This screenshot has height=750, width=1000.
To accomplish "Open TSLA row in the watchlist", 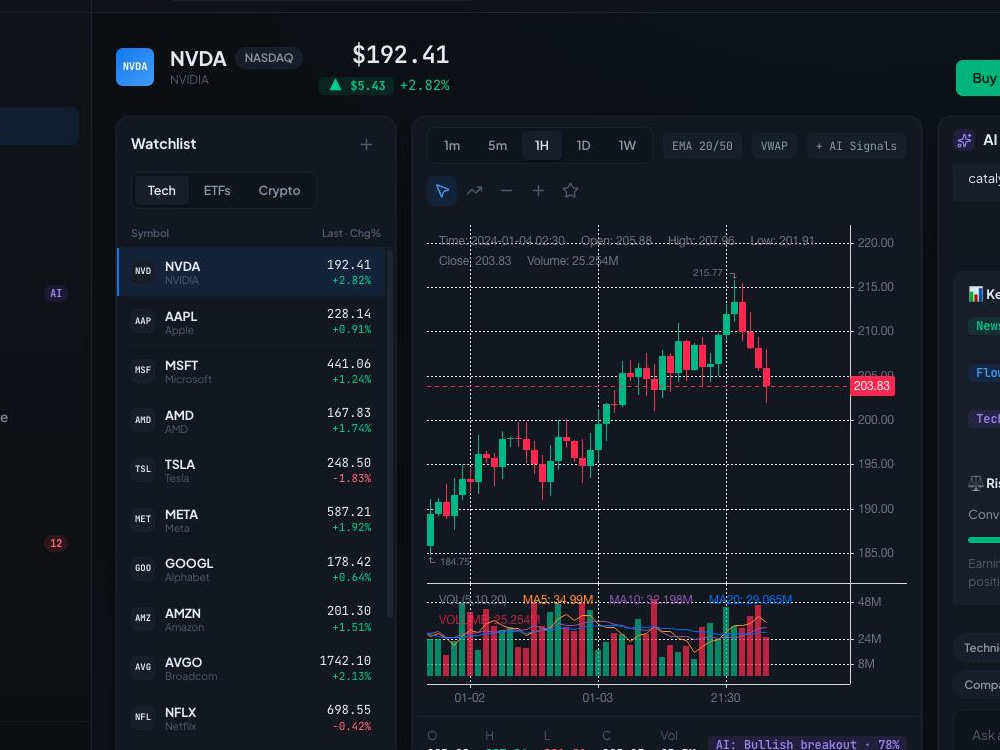I will 251,470.
